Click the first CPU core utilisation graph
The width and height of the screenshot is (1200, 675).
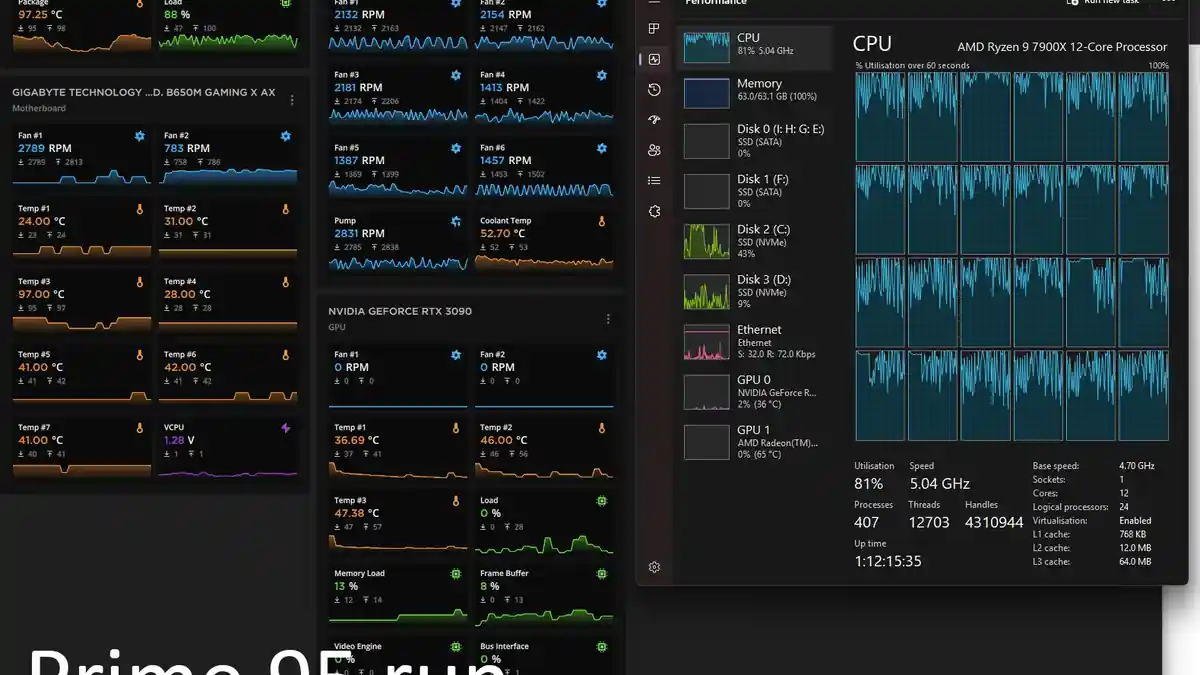(x=880, y=117)
